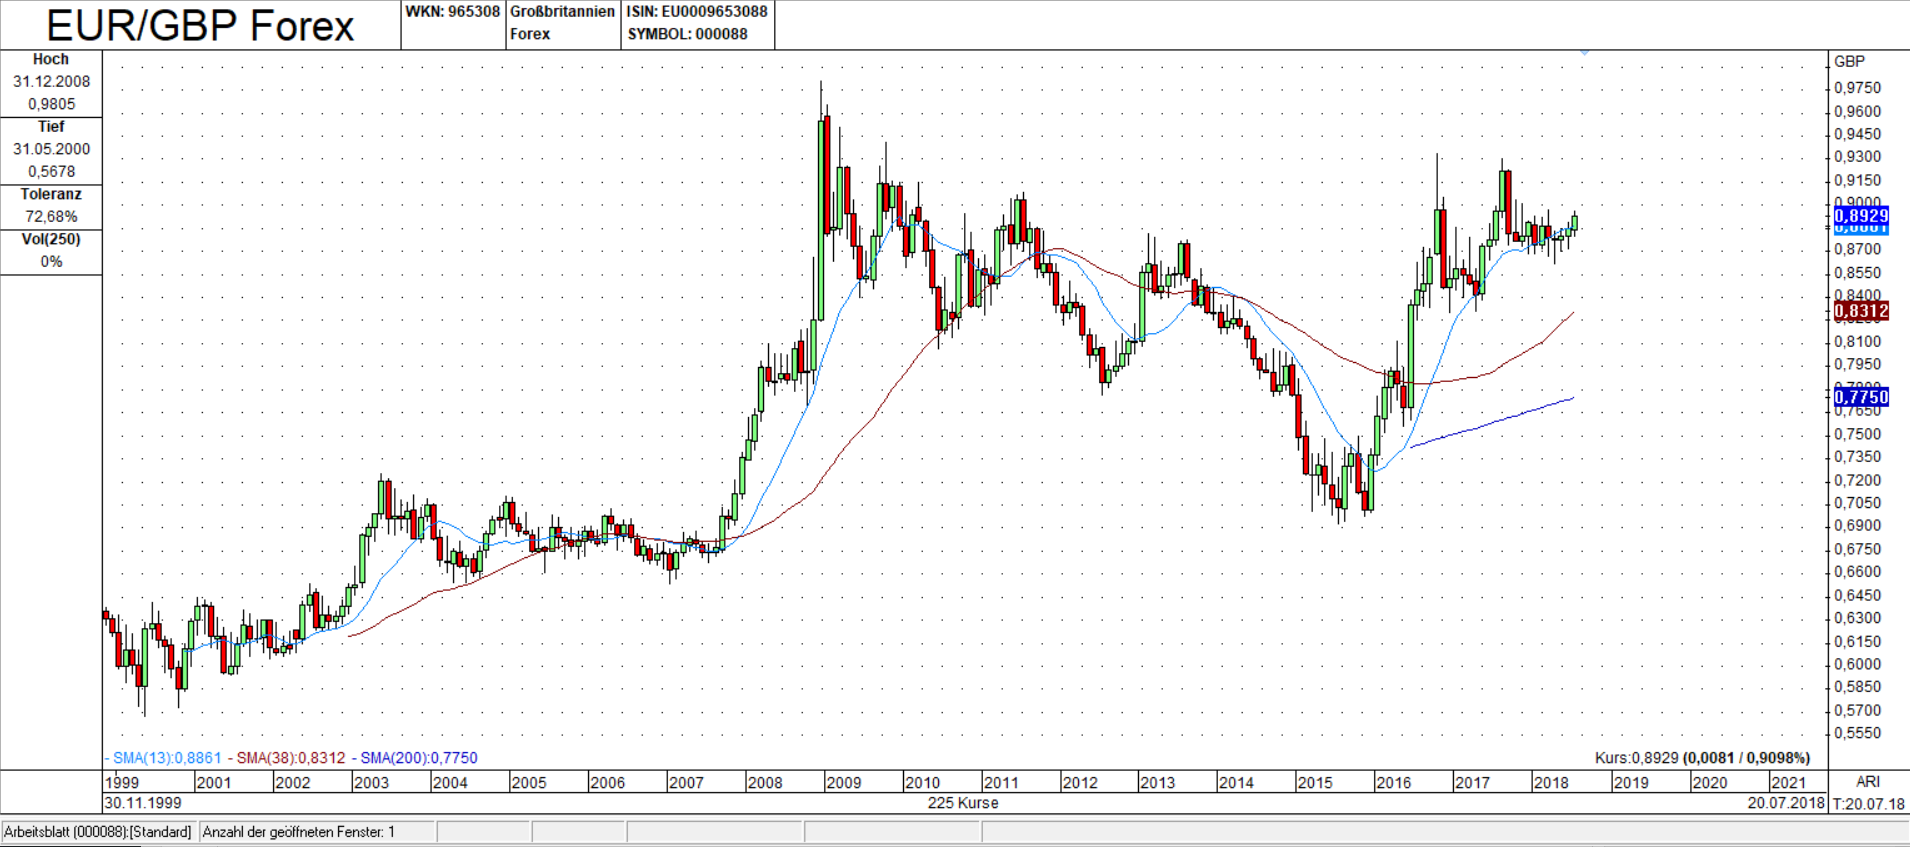
Task: Click the 0,9600 price axis label
Action: pos(1857,112)
